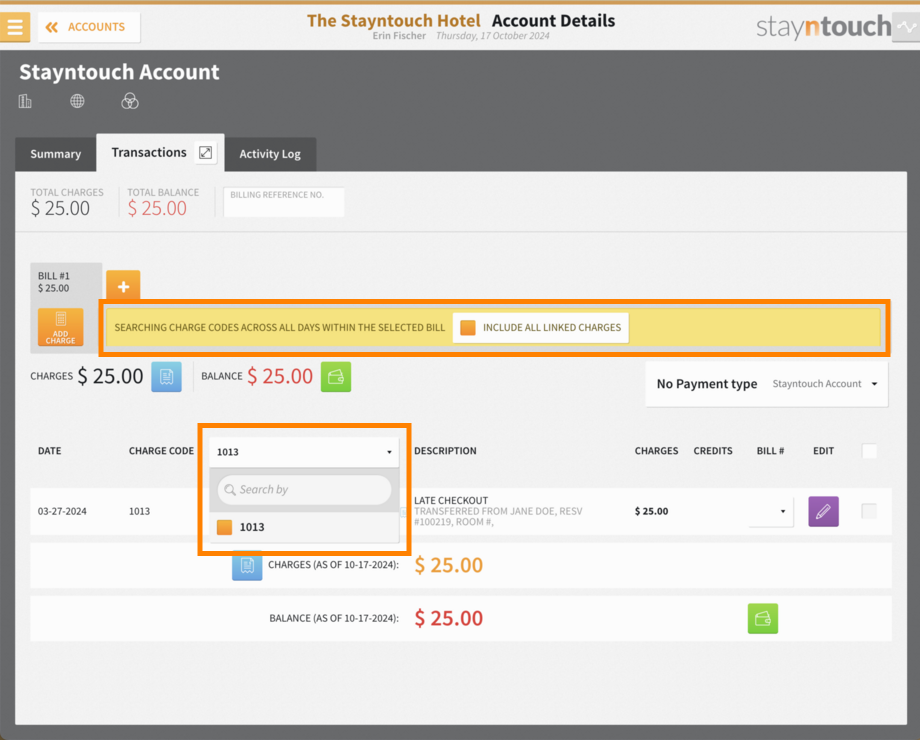Select the Late Checkout row checkbox
920x740 pixels.
pyautogui.click(x=869, y=511)
